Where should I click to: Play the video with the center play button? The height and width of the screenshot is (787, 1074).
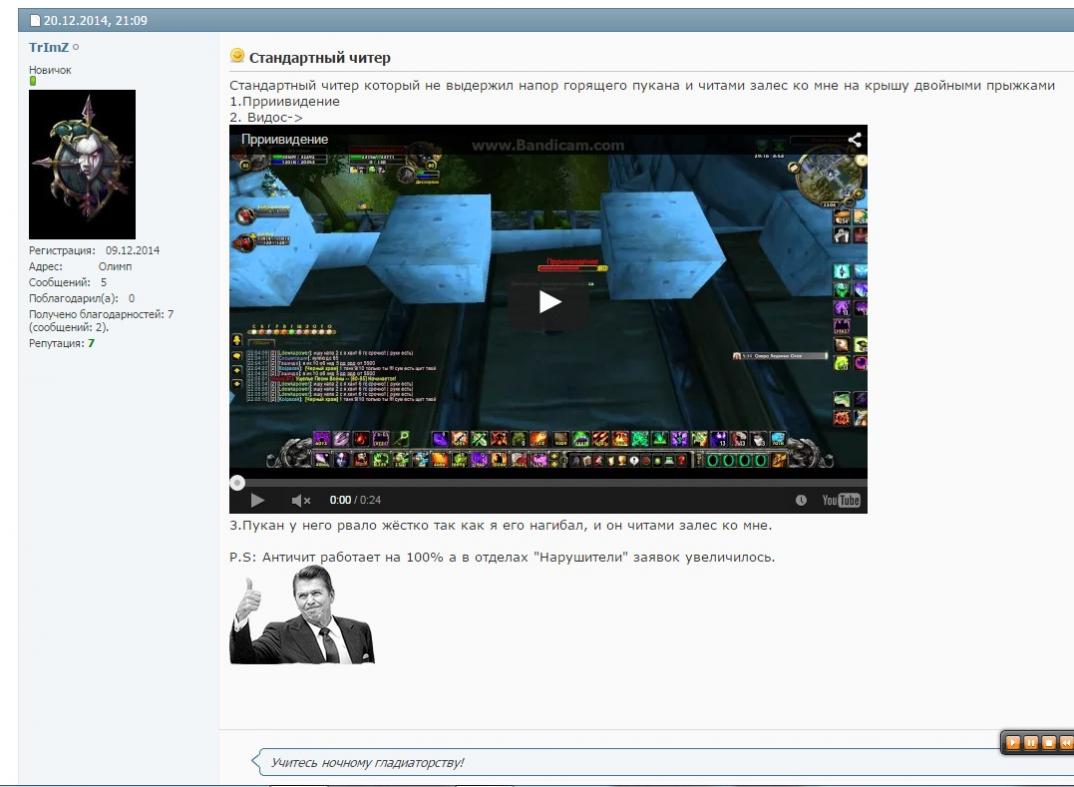pyautogui.click(x=548, y=302)
